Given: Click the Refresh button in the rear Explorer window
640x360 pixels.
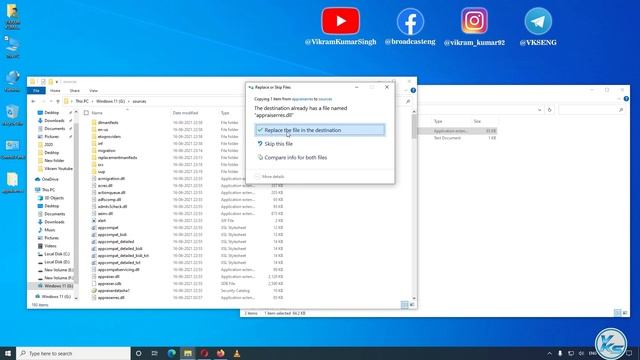Looking at the screenshot, I should click(549, 110).
